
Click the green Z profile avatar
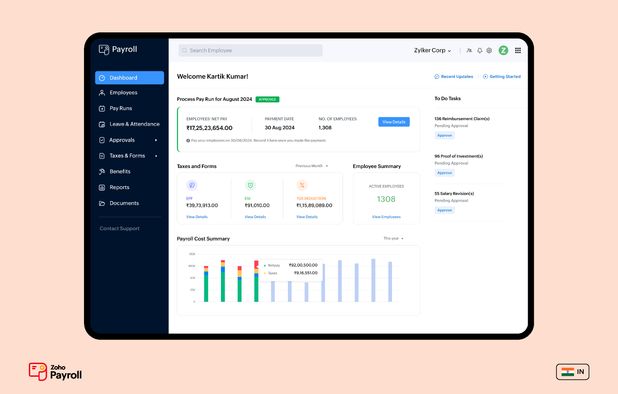(503, 50)
